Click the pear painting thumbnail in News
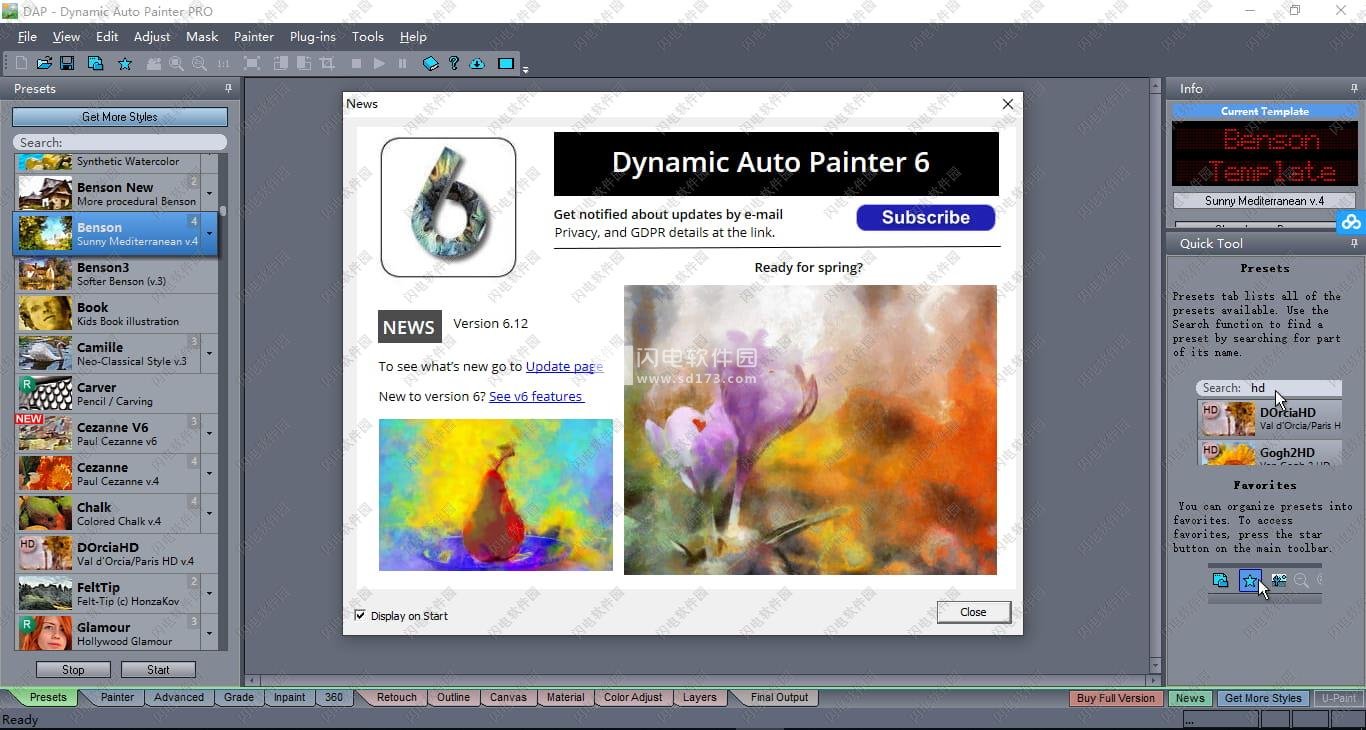This screenshot has height=730, width=1366. coord(496,495)
